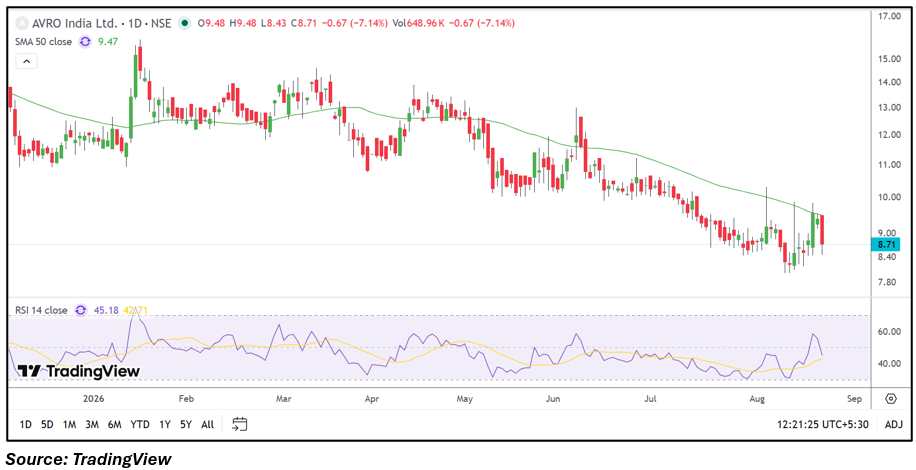This screenshot has width=916, height=470.
Task: Click the RSI 14 refresh icon
Action: (81, 311)
